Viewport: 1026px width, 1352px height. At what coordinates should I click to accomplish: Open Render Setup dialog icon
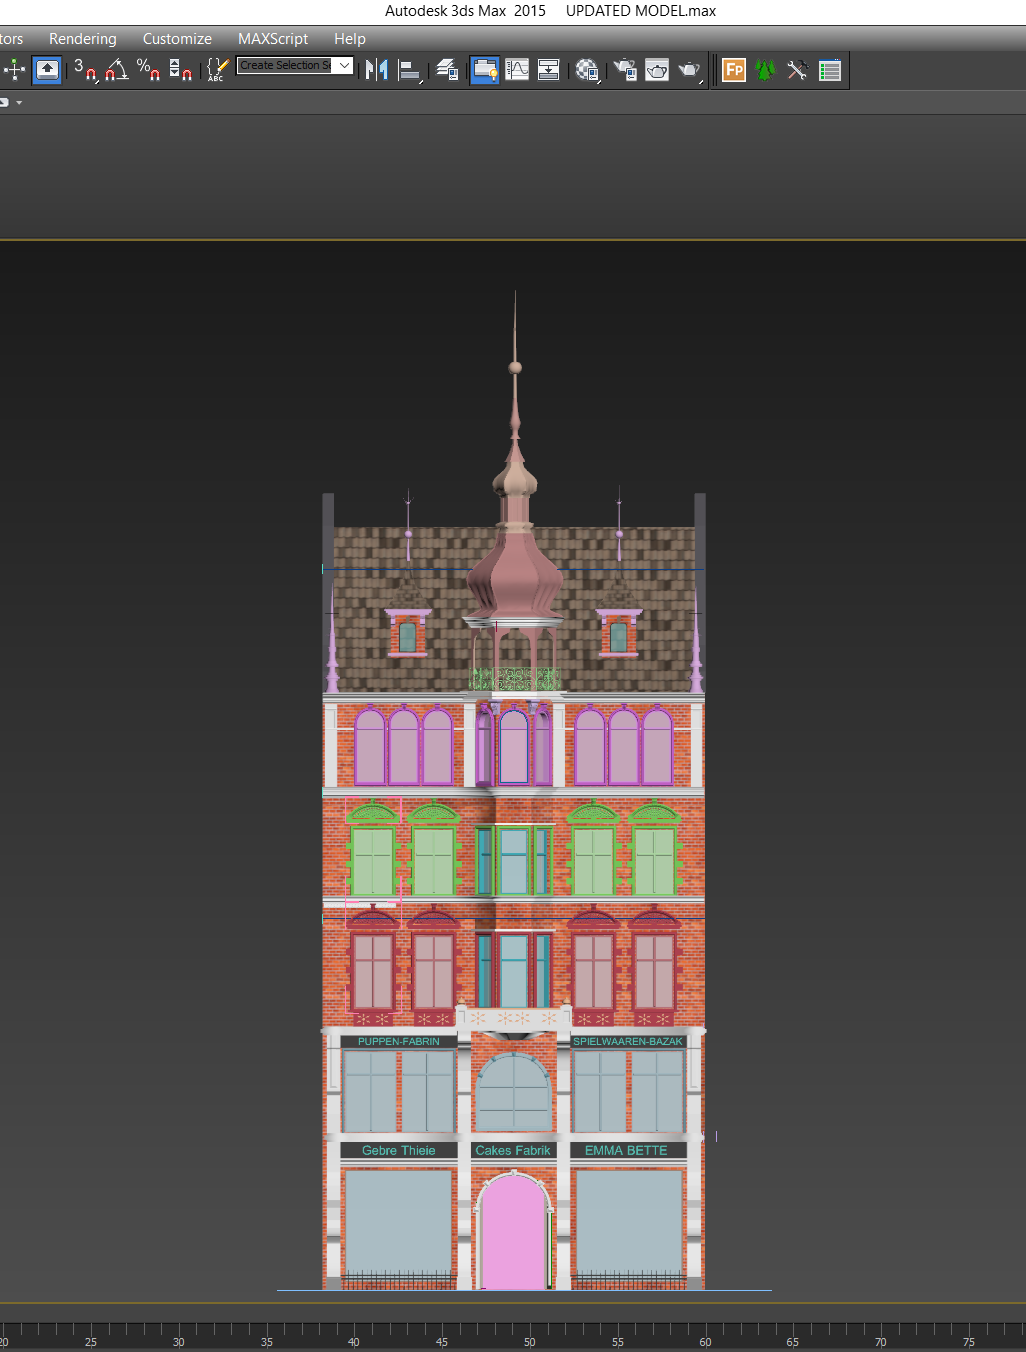pyautogui.click(x=625, y=70)
